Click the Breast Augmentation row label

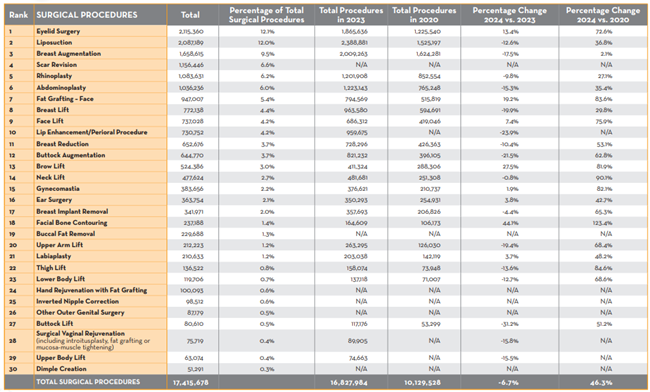(68, 54)
